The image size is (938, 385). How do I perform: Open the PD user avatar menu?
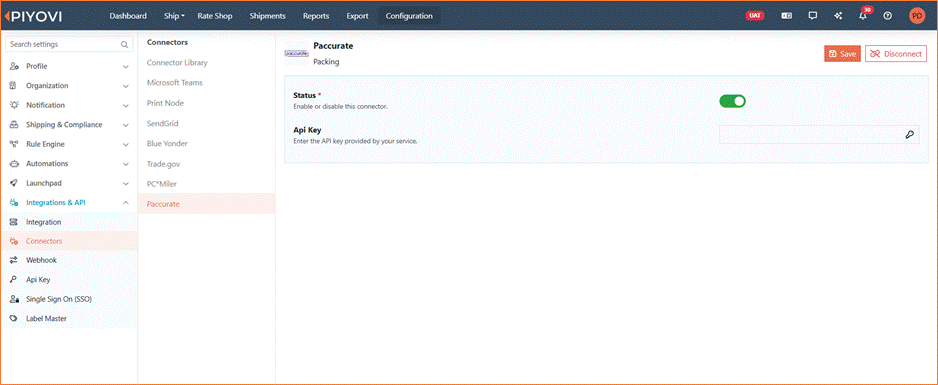[x=916, y=16]
